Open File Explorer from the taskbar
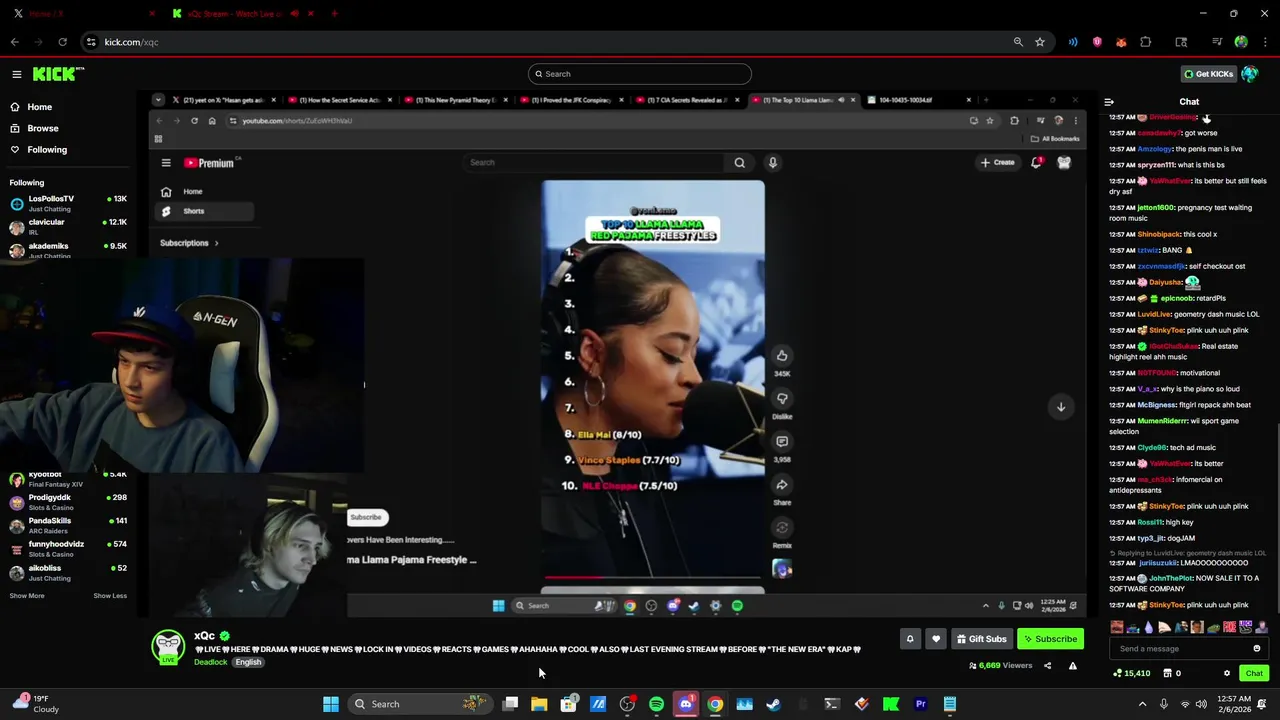The image size is (1280, 720). coord(539,704)
